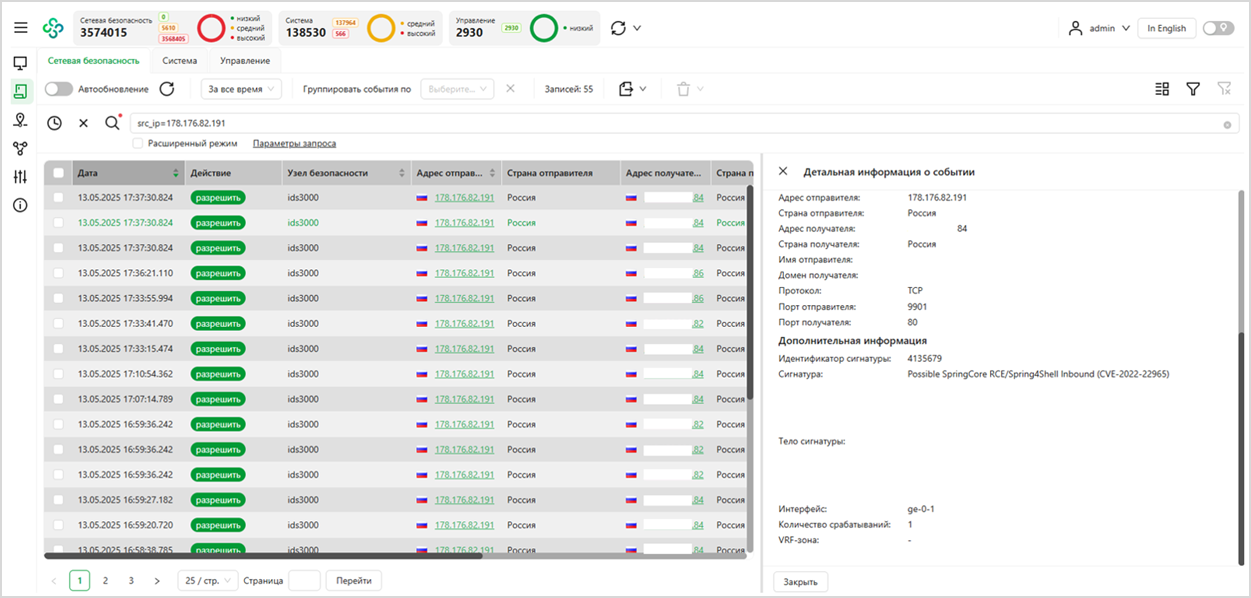This screenshot has height=598, width=1251.
Task: Click the Закрыть button
Action: point(800,581)
